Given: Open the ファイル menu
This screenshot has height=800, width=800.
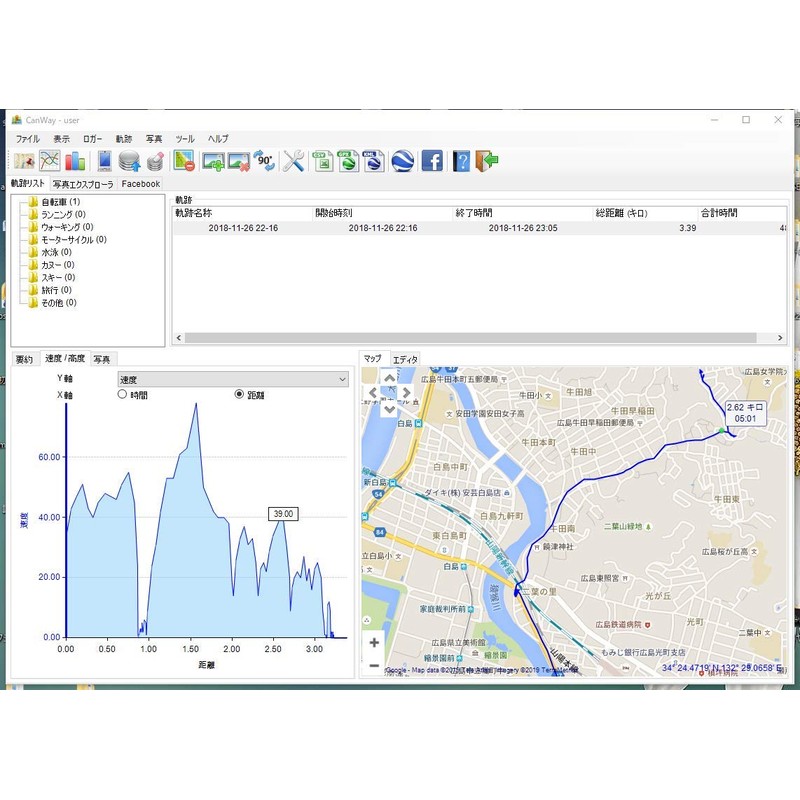Looking at the screenshot, I should [x=27, y=139].
